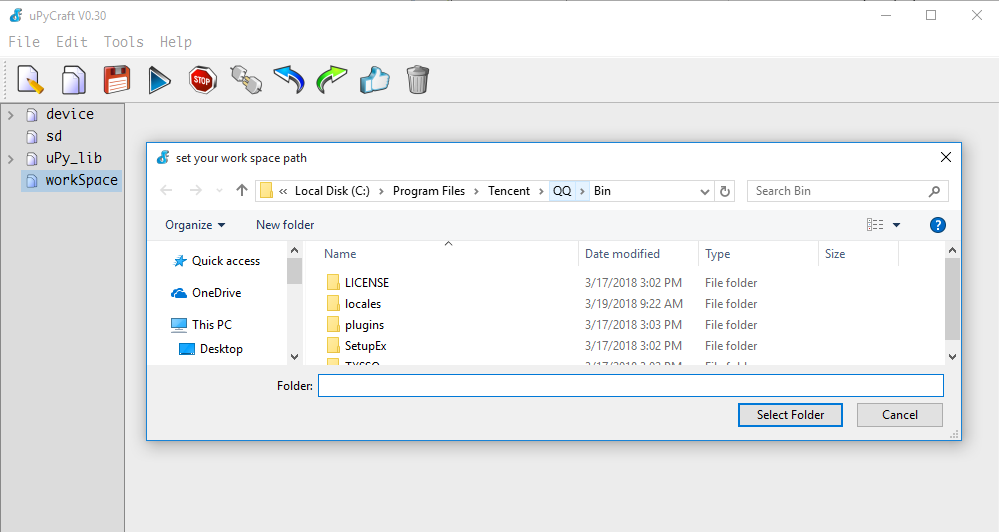Click New folder in the dialog
Viewport: 999px width, 532px height.
coord(285,225)
